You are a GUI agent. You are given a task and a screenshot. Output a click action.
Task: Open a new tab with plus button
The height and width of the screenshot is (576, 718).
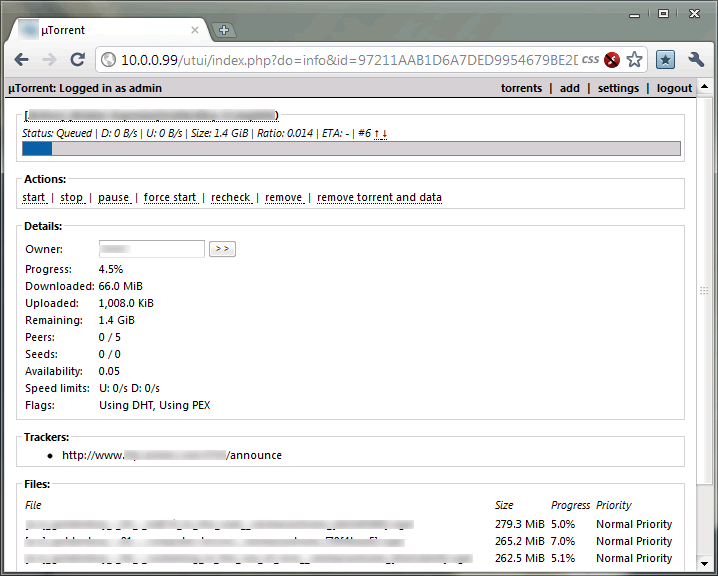click(x=223, y=30)
